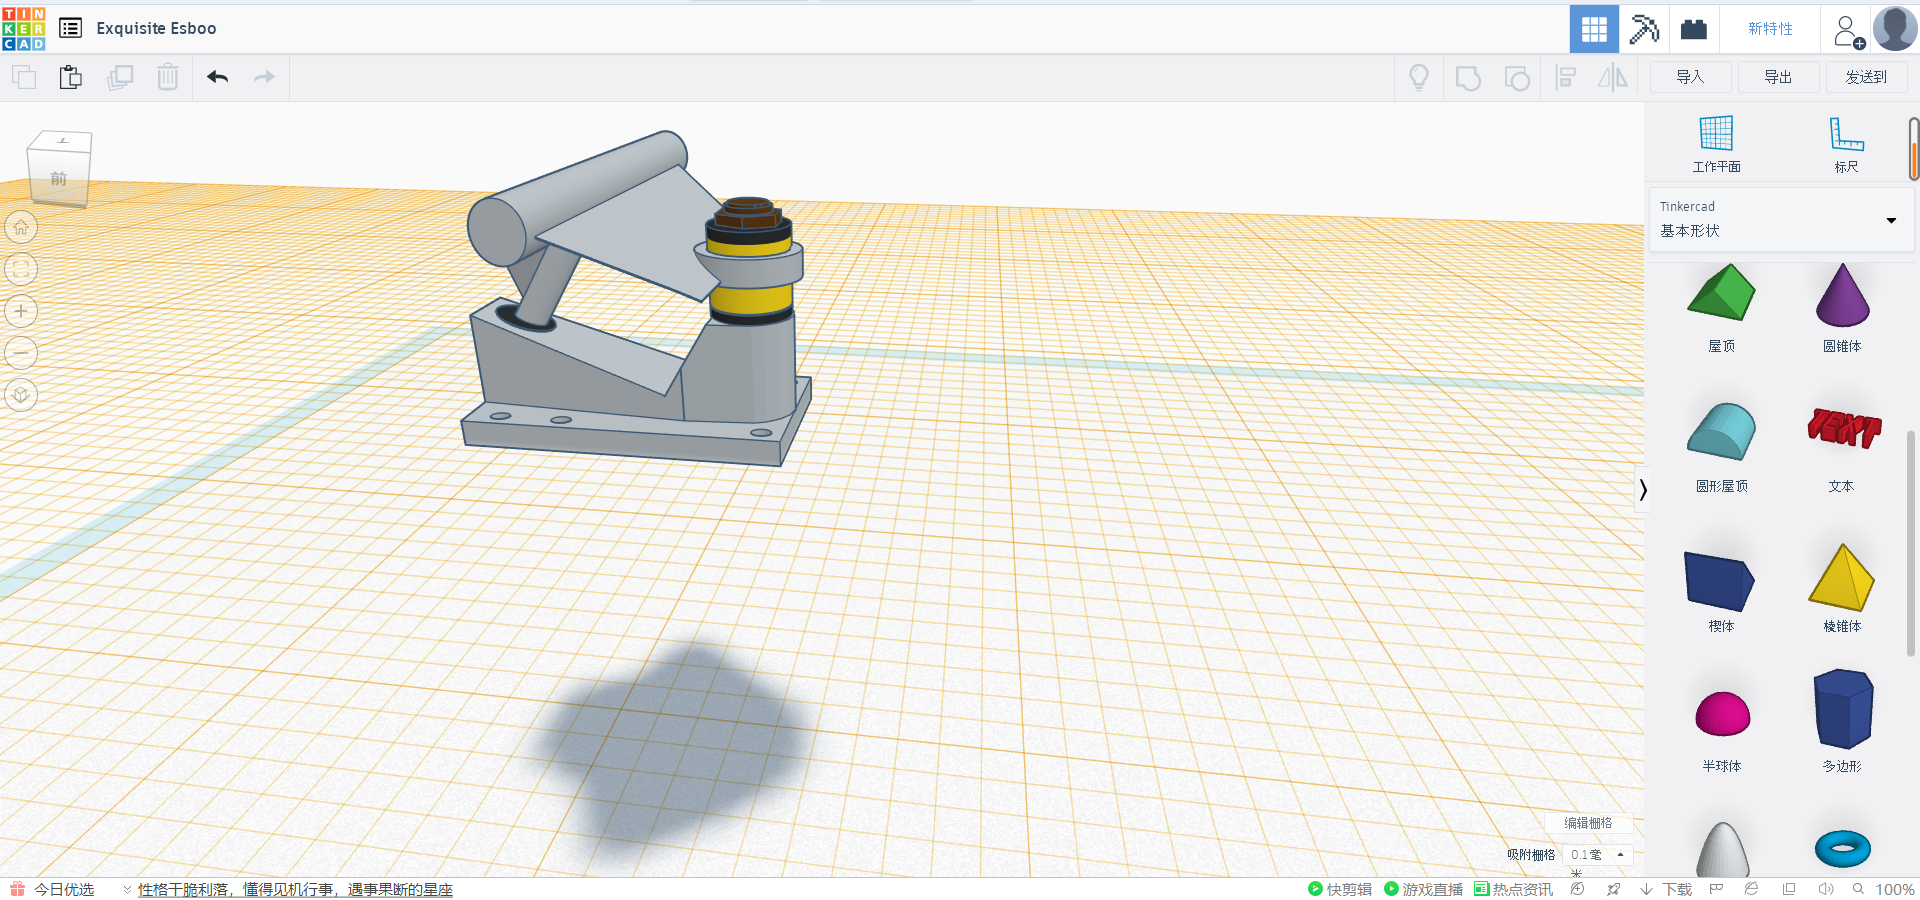Open the Tinkercad 基本形状 shapes dropdown
Screen dimensions: 1920x900
1781,219
